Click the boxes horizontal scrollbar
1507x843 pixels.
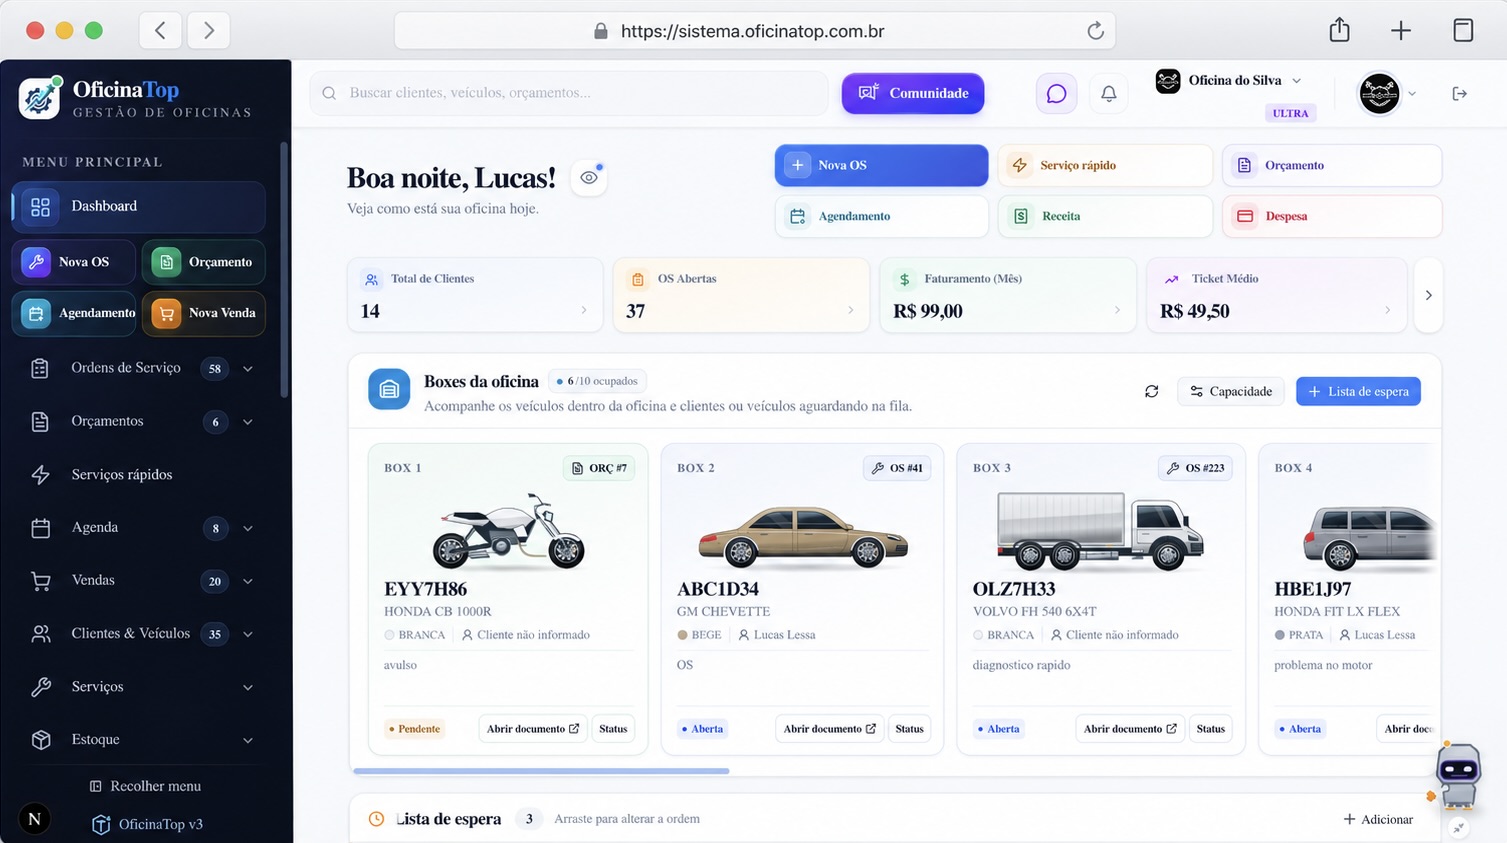pos(541,771)
